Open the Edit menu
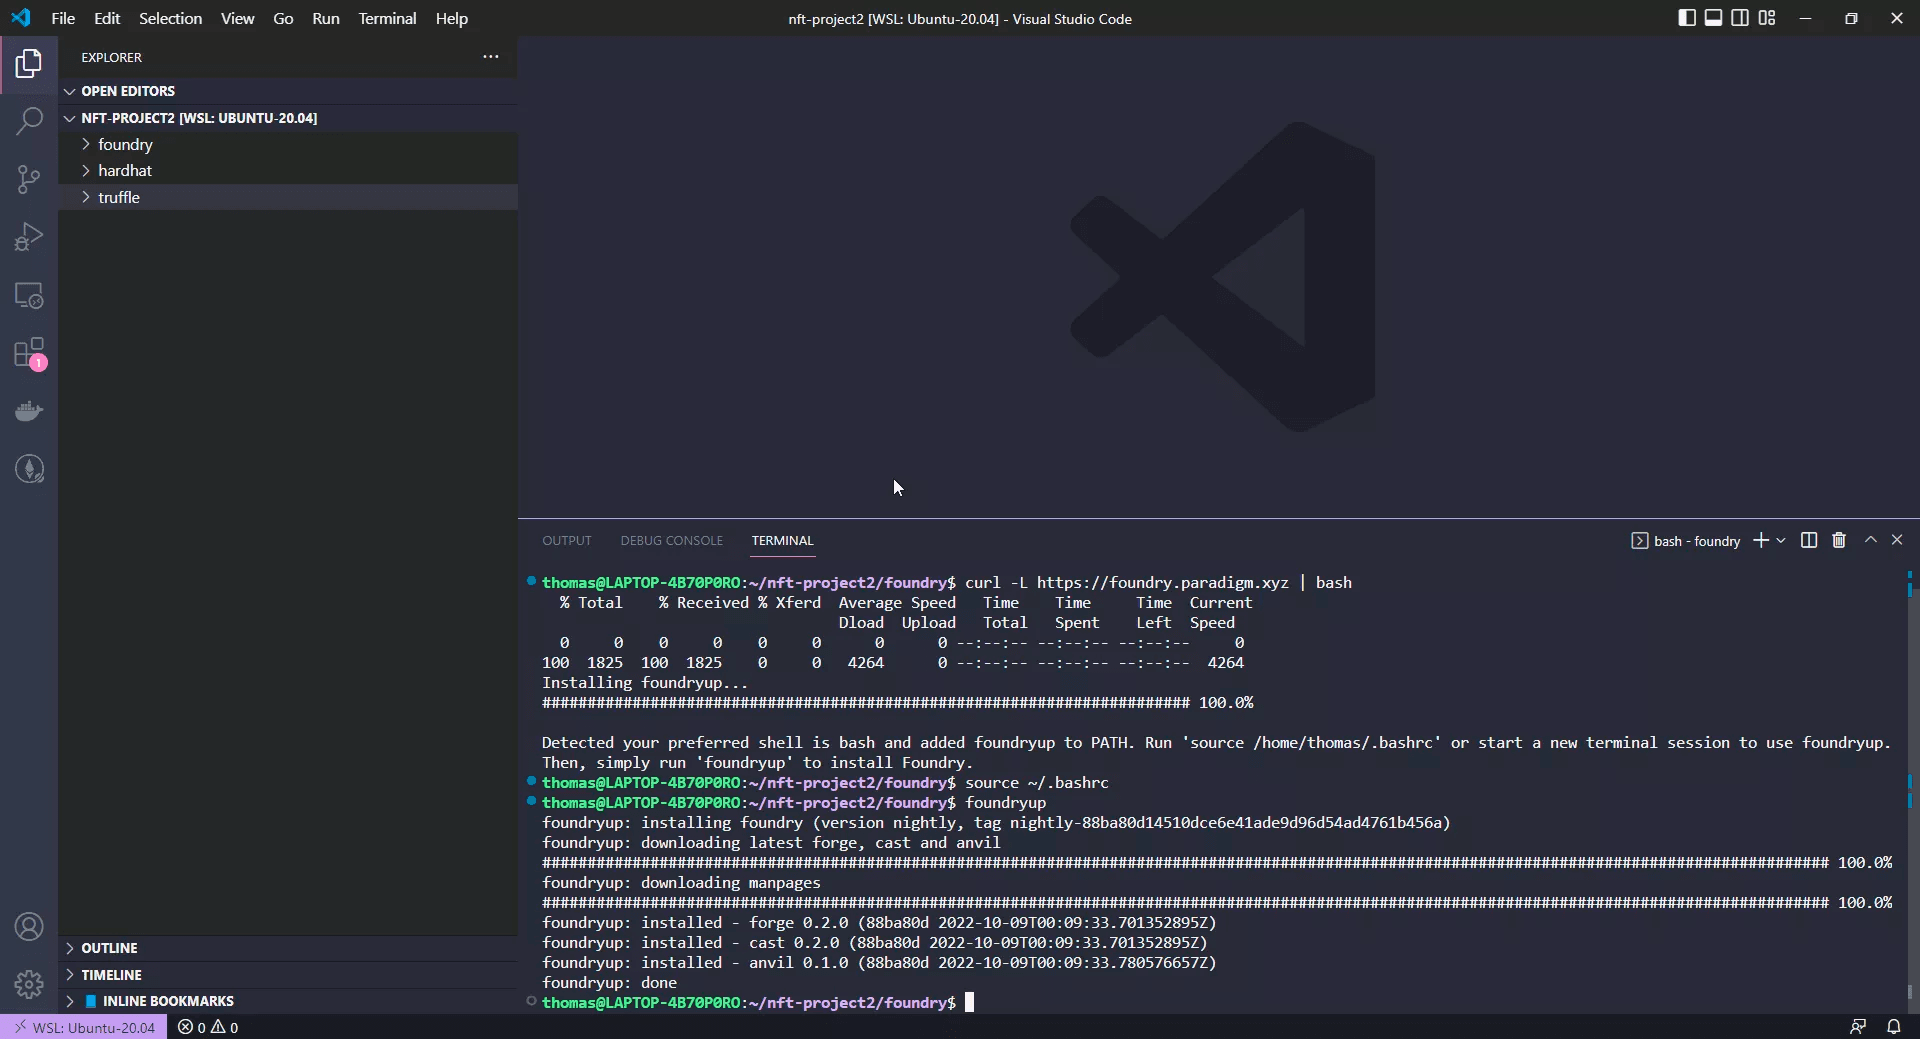The image size is (1920, 1039). [107, 18]
